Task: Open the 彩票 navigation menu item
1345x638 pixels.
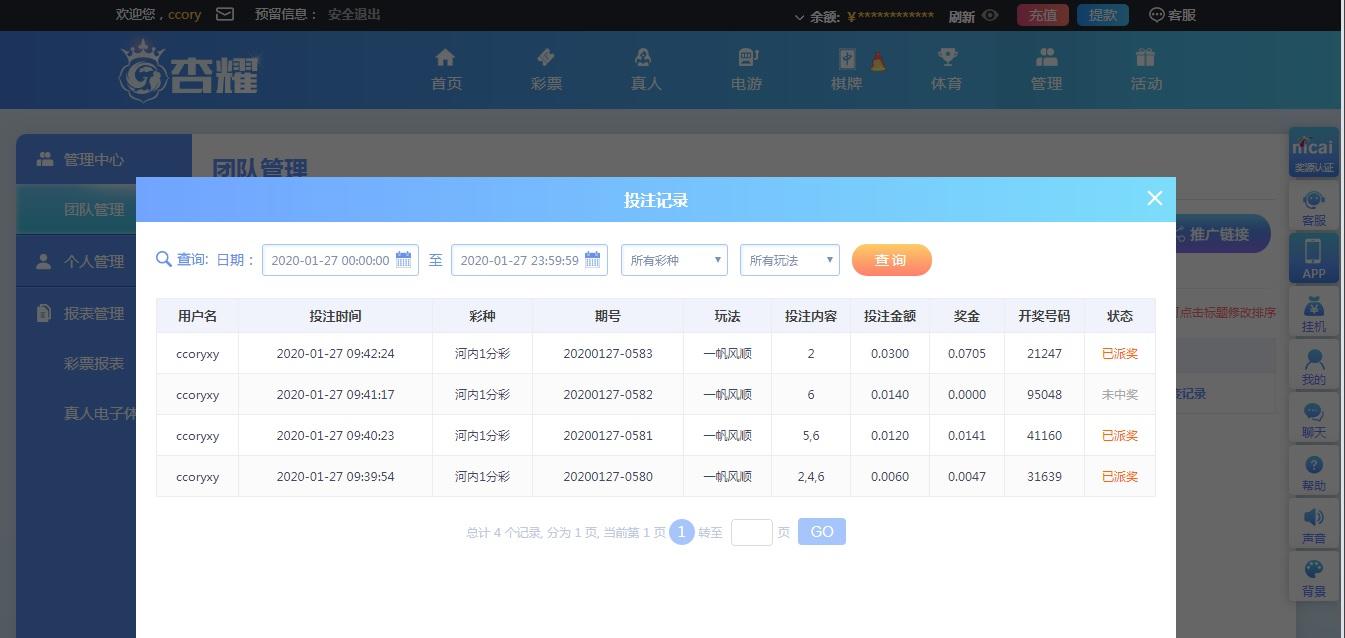Action: tap(546, 69)
